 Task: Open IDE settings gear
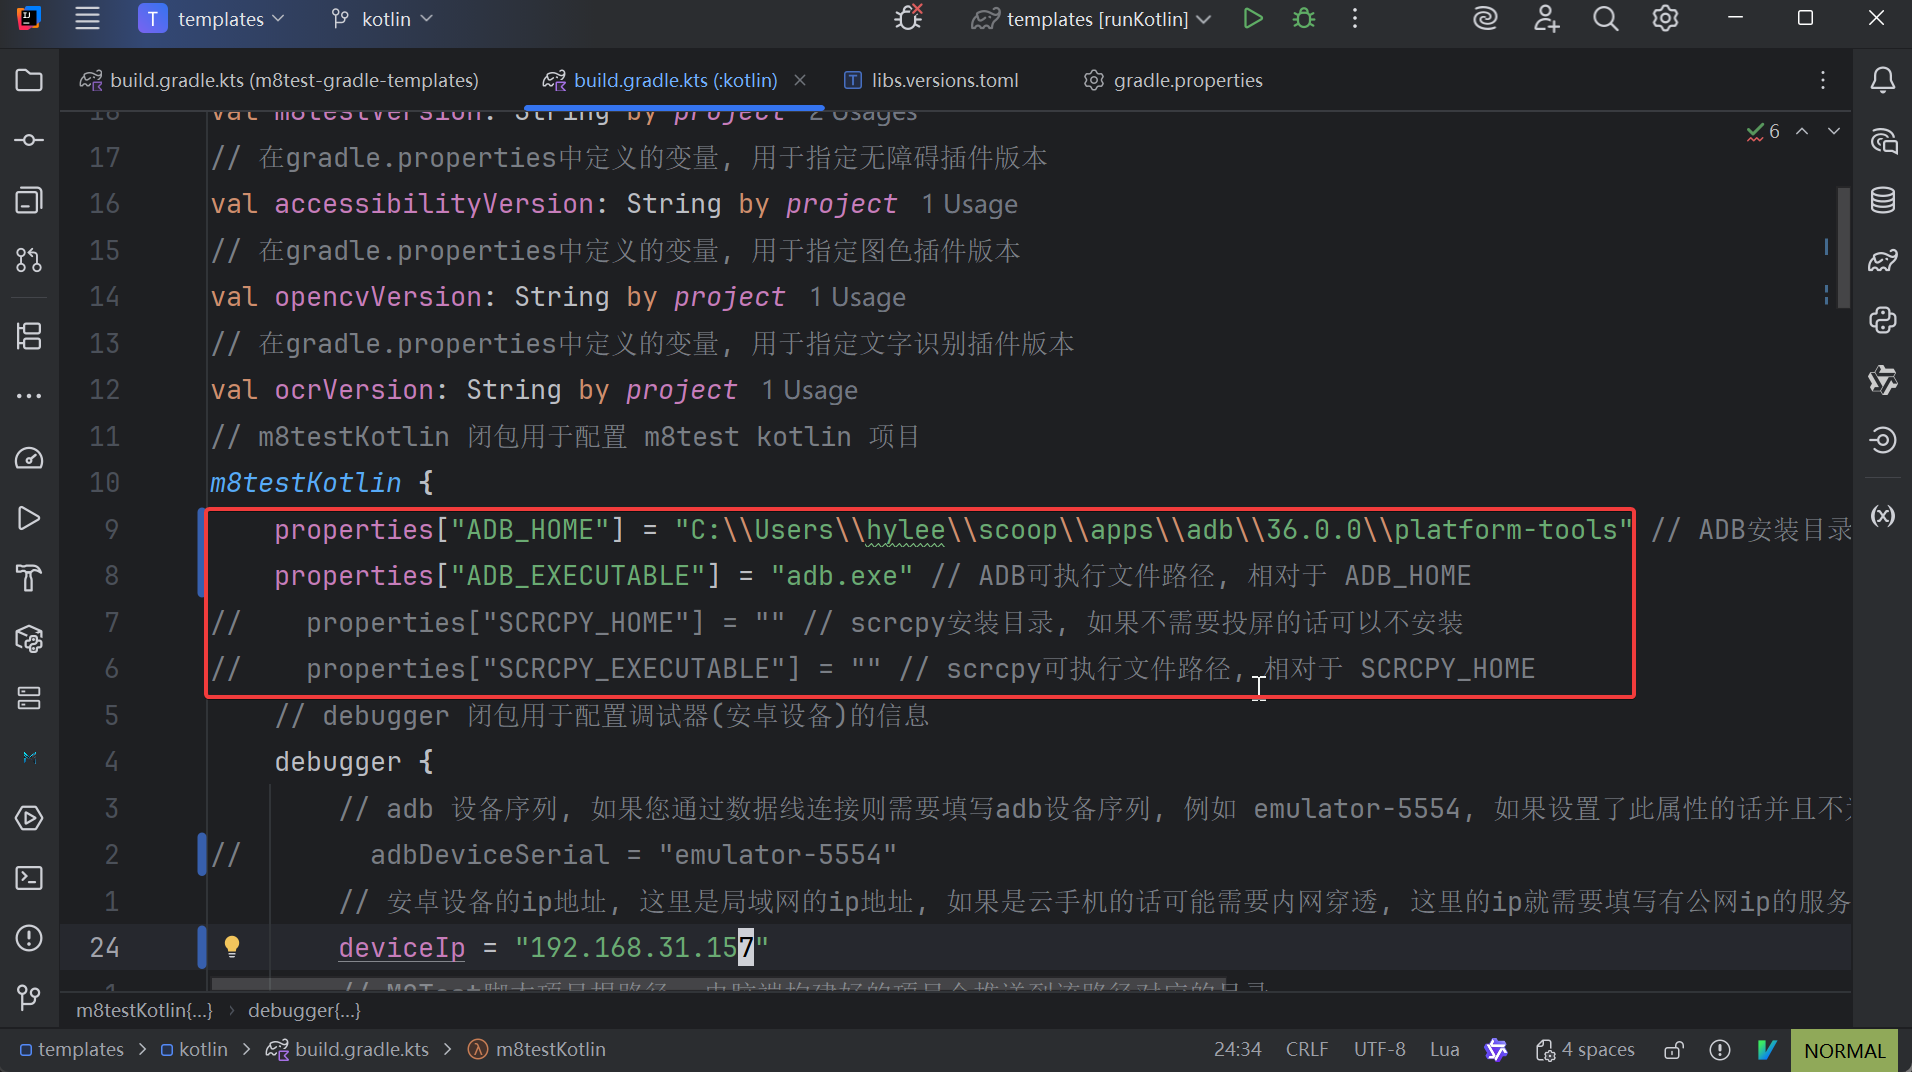[x=1665, y=19]
